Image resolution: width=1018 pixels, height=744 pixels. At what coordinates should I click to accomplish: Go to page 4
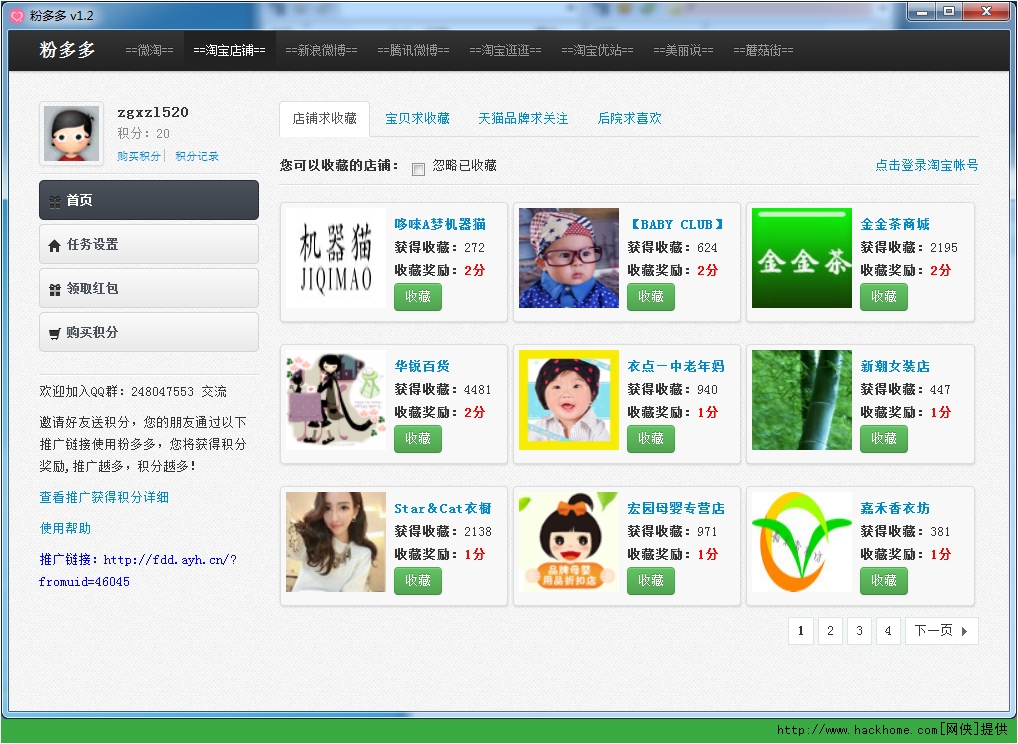click(888, 630)
